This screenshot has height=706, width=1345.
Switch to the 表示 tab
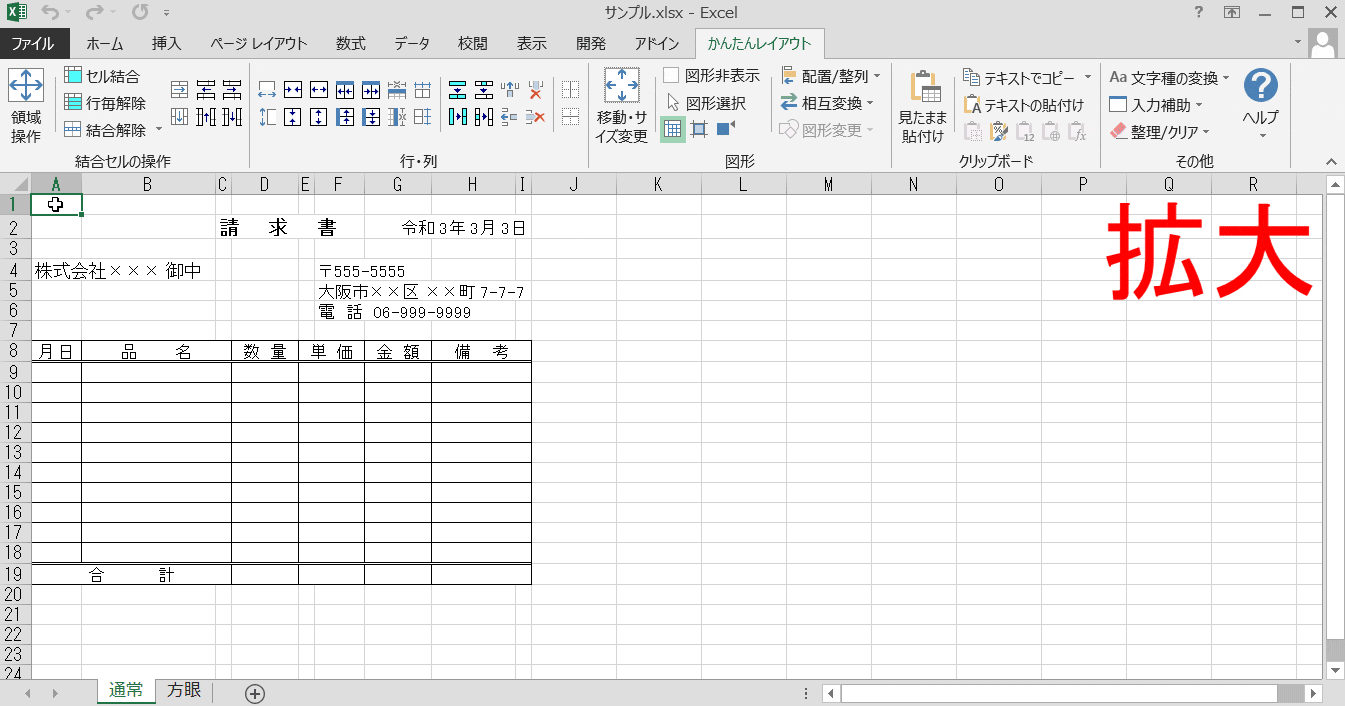[x=532, y=43]
